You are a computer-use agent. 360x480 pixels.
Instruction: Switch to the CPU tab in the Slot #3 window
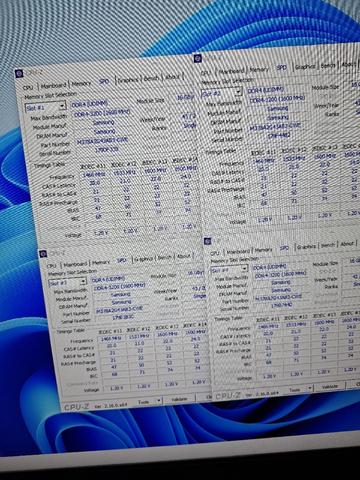pos(51,266)
